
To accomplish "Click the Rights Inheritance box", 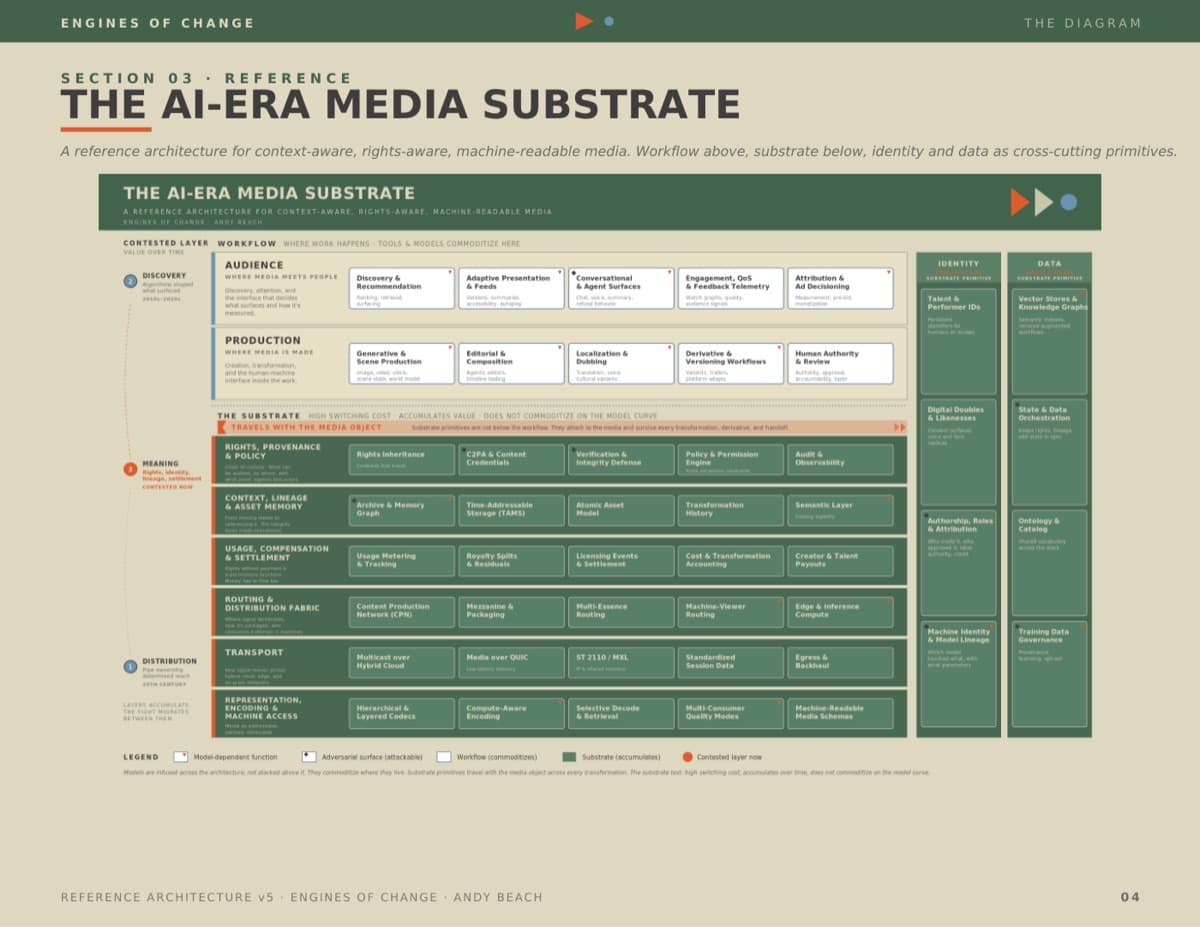I will click(x=402, y=459).
